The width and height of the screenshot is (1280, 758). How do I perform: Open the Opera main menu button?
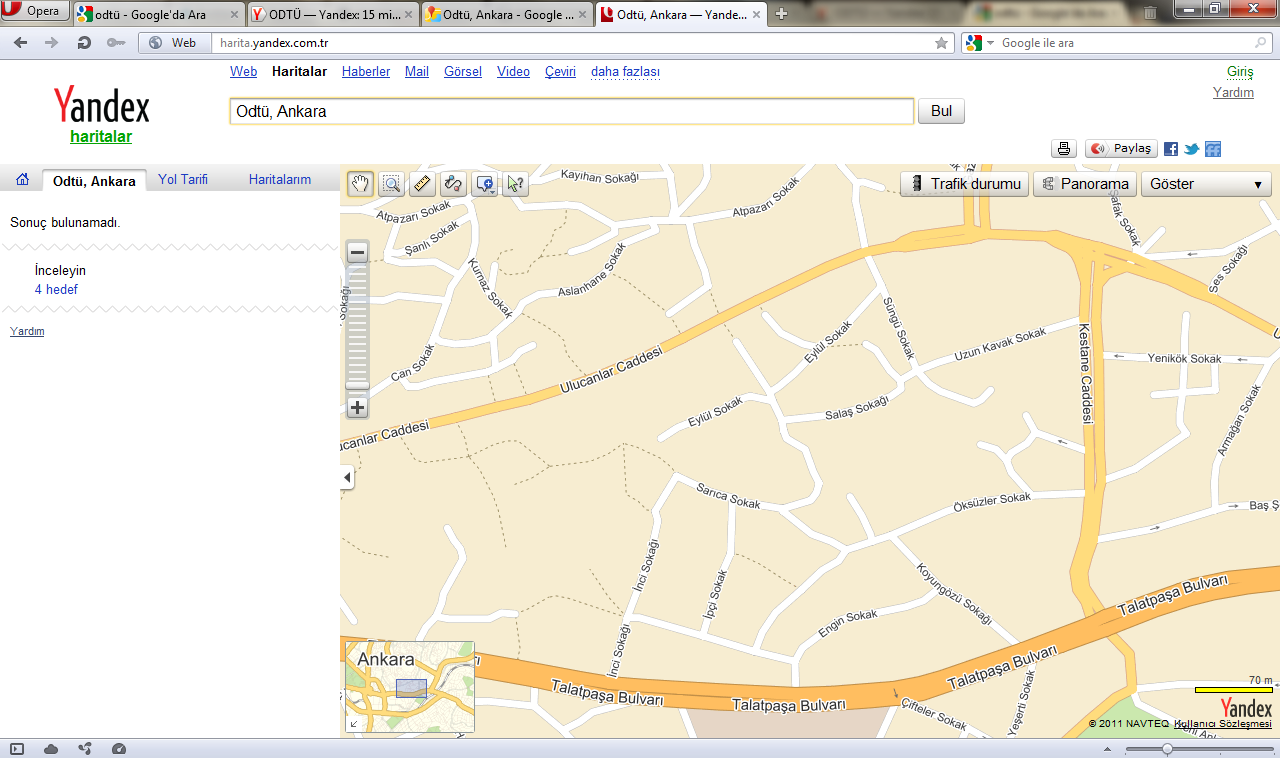pos(35,12)
